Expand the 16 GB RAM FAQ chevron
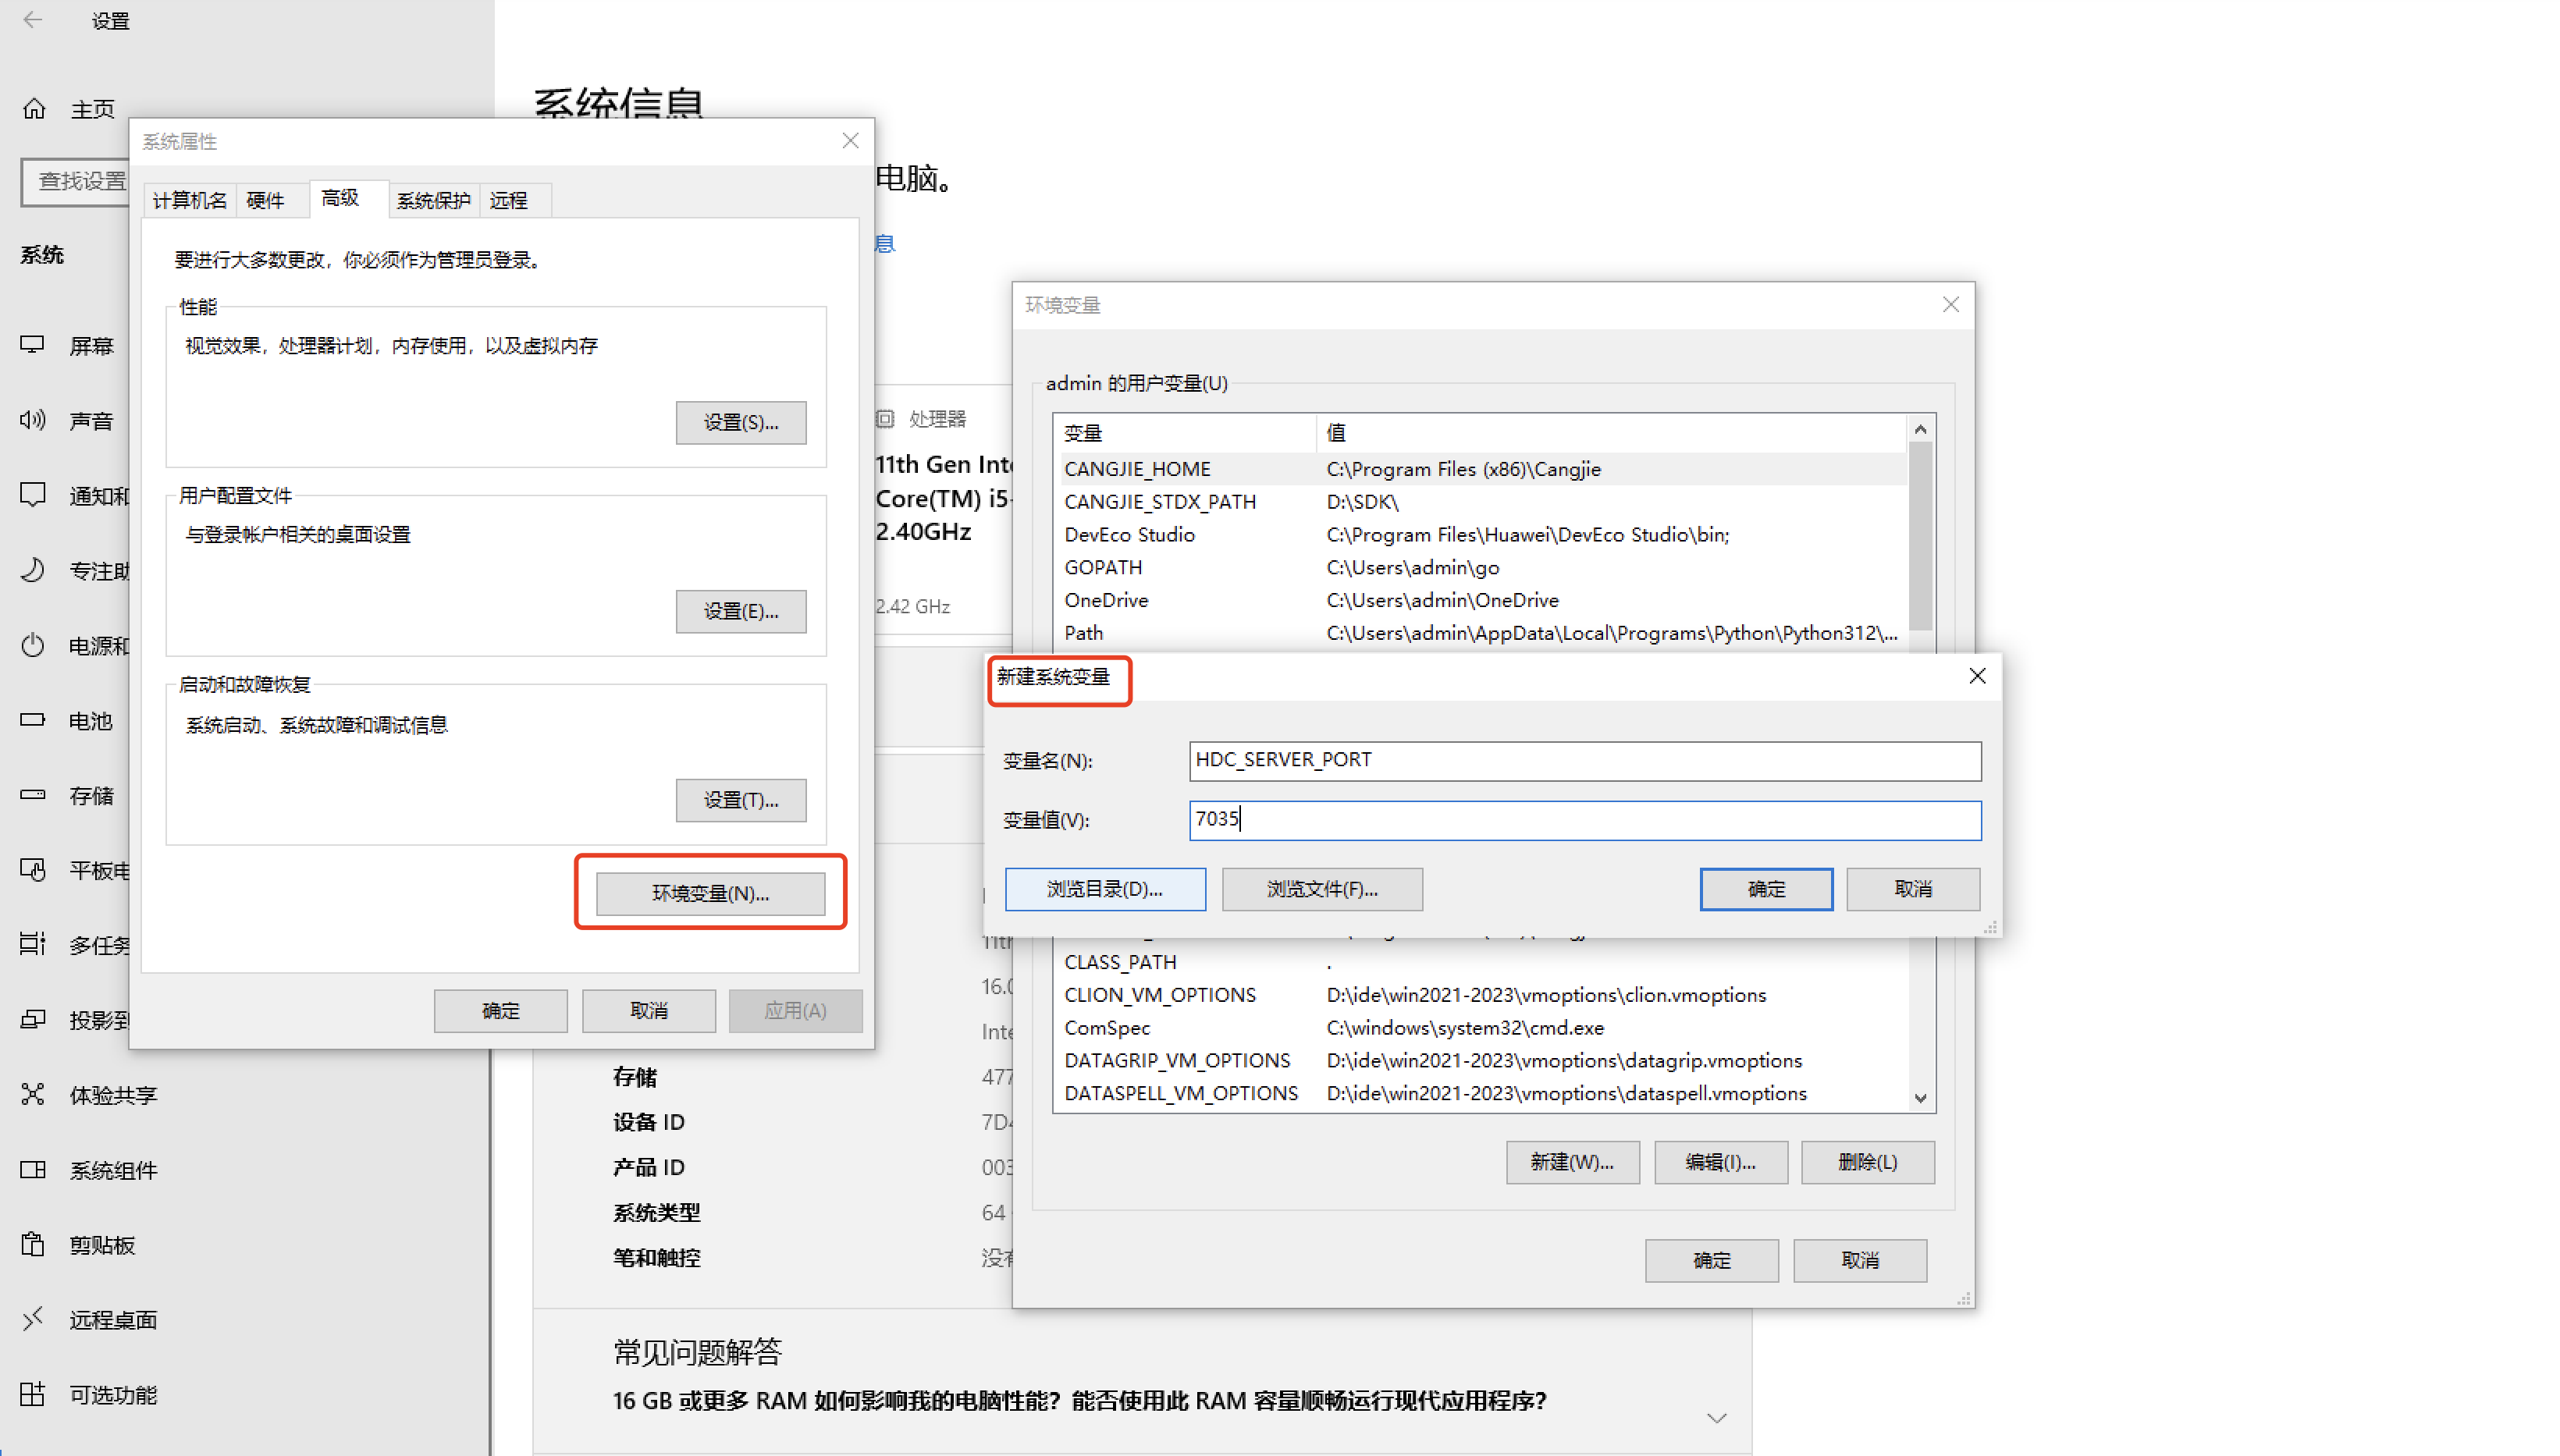This screenshot has height=1456, width=2560. click(x=1716, y=1418)
